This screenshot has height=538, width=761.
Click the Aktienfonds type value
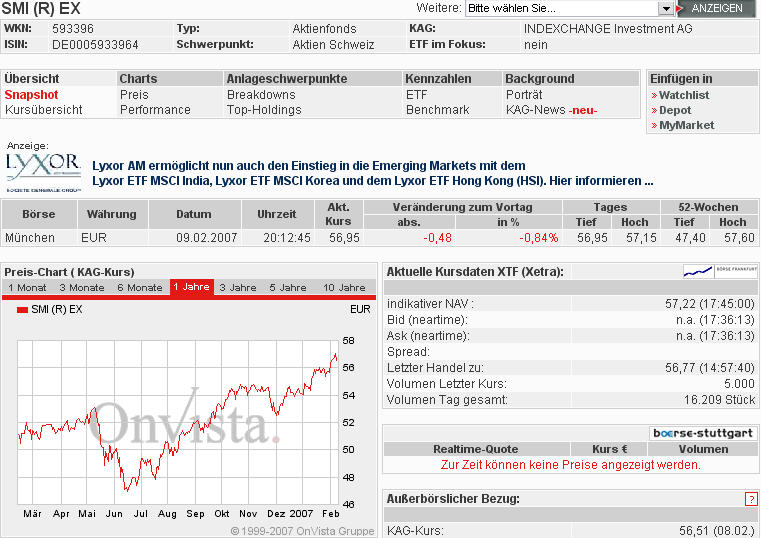[324, 29]
